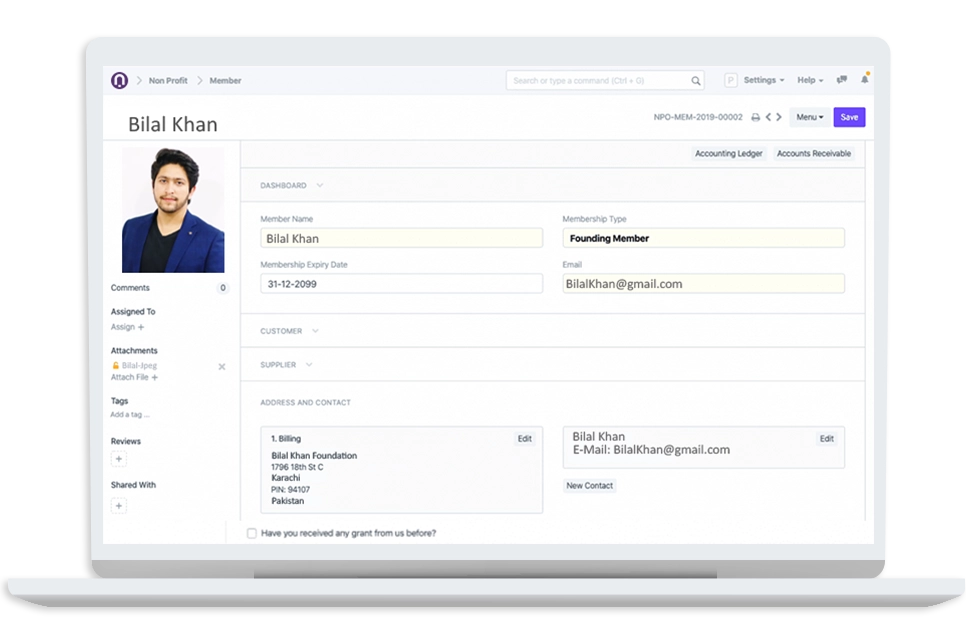
Task: Click the Bilal Khan page title
Action: coord(172,124)
